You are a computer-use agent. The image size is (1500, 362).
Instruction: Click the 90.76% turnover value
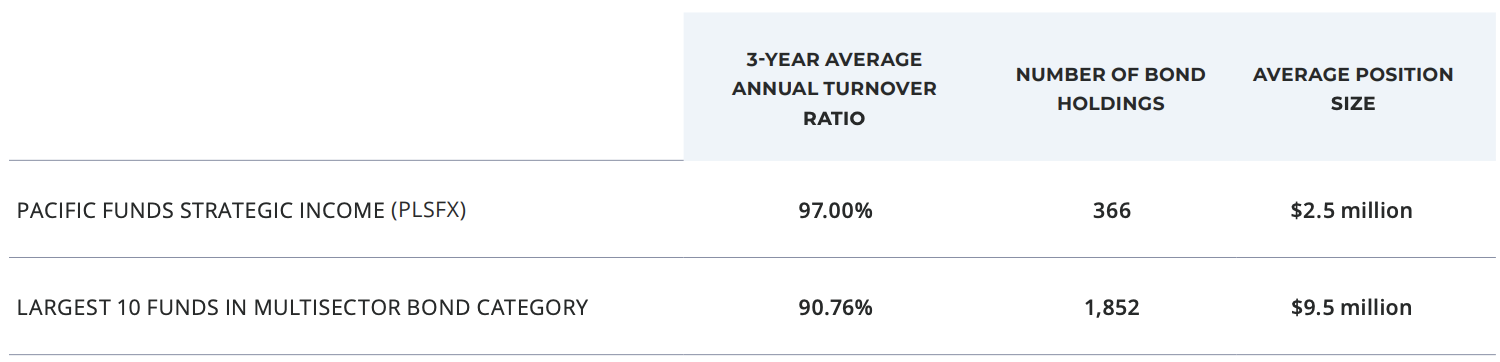835,307
